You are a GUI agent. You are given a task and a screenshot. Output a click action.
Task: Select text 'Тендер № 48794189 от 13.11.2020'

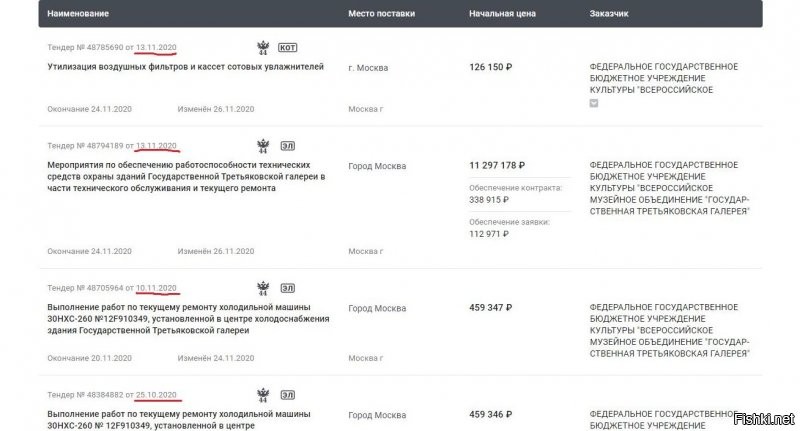[x=112, y=146]
